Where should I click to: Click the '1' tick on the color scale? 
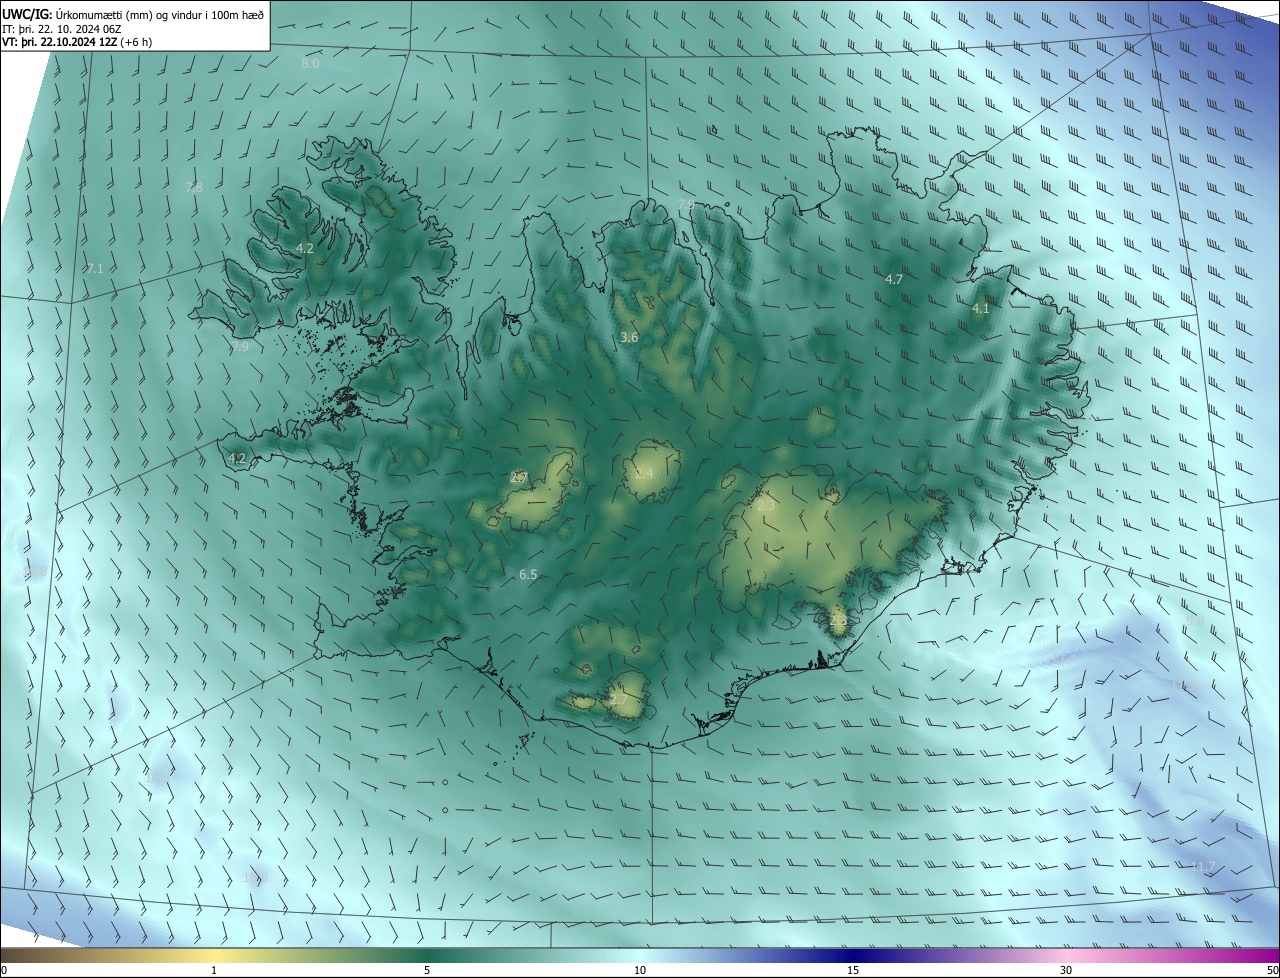tap(214, 970)
